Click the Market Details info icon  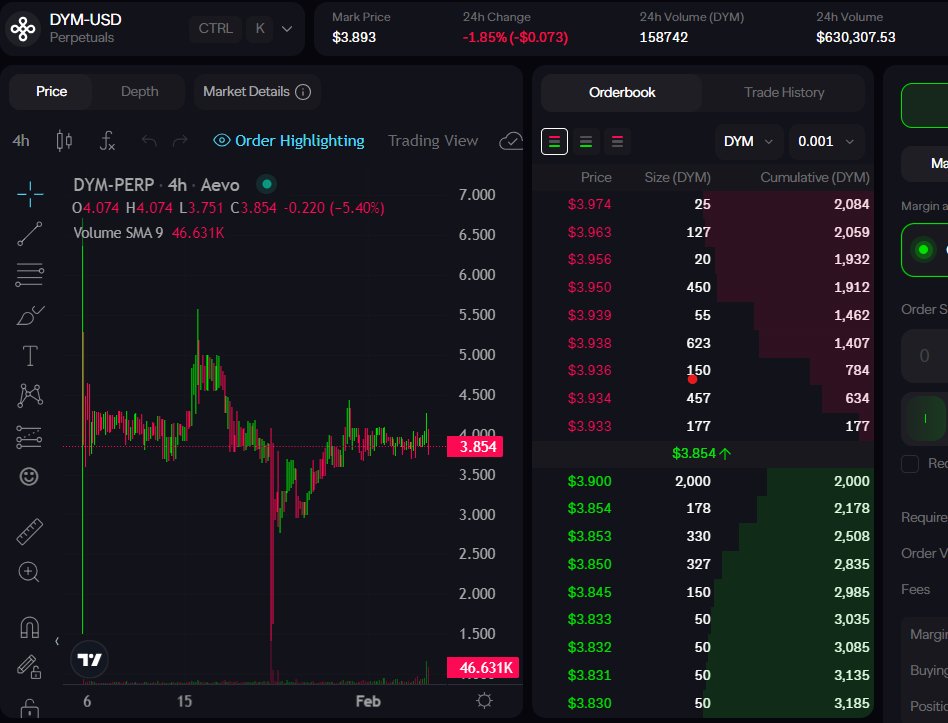pos(303,92)
